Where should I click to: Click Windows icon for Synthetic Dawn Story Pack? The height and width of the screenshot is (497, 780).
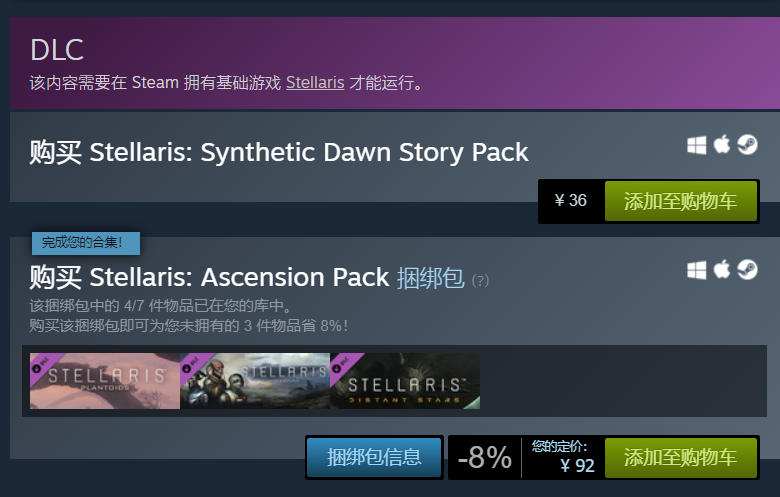[x=696, y=145]
